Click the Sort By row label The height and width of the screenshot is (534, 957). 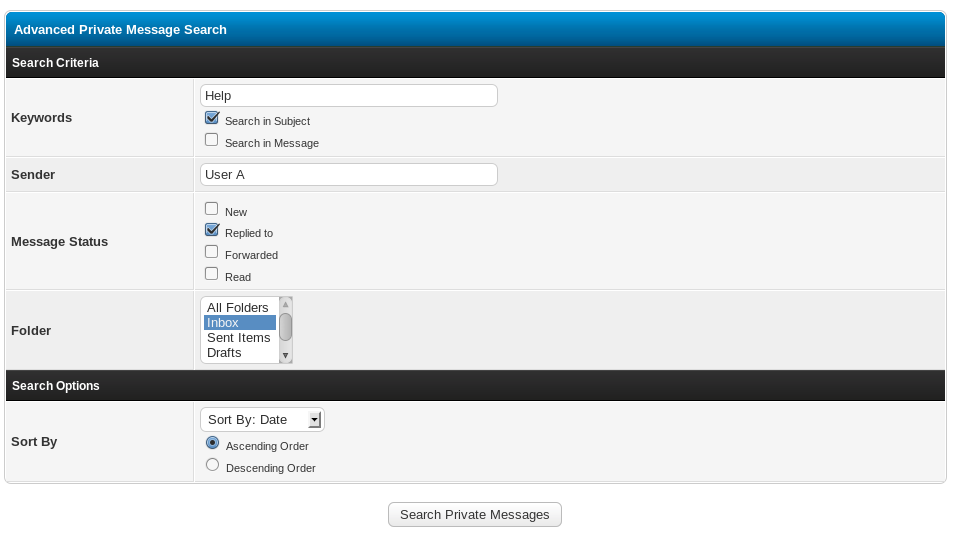(x=34, y=442)
